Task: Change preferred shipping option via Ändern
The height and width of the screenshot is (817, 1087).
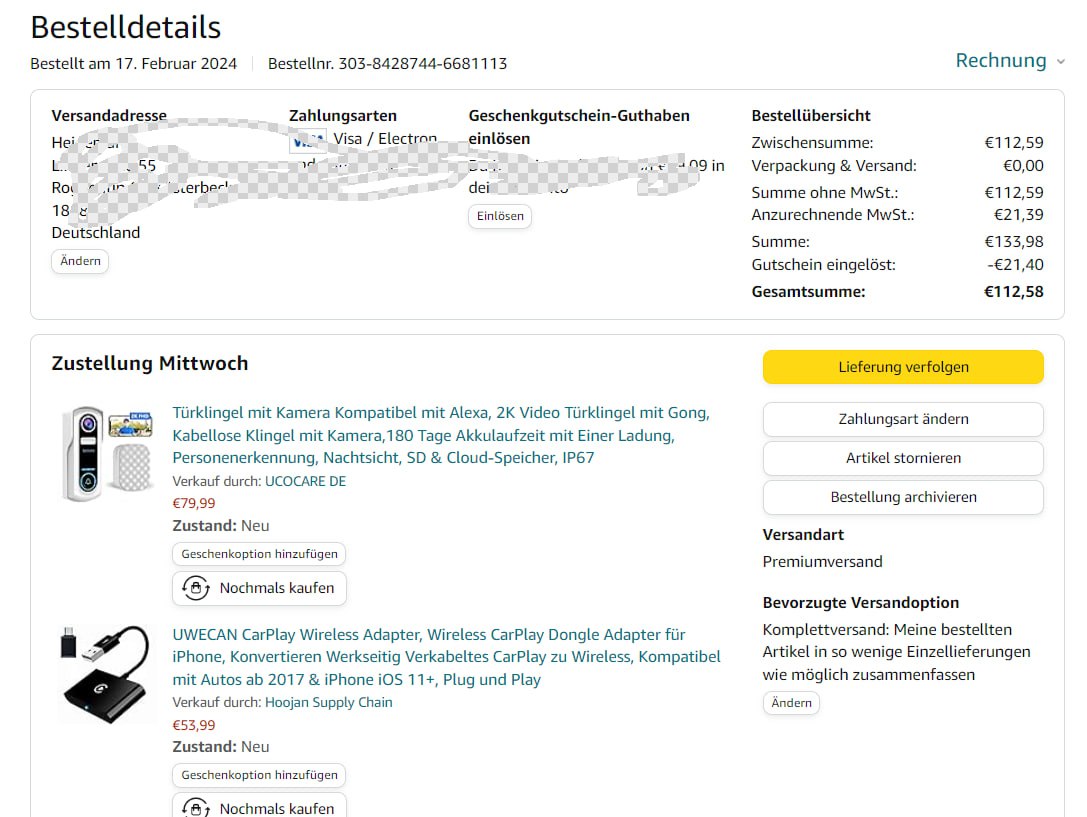Action: coord(791,703)
